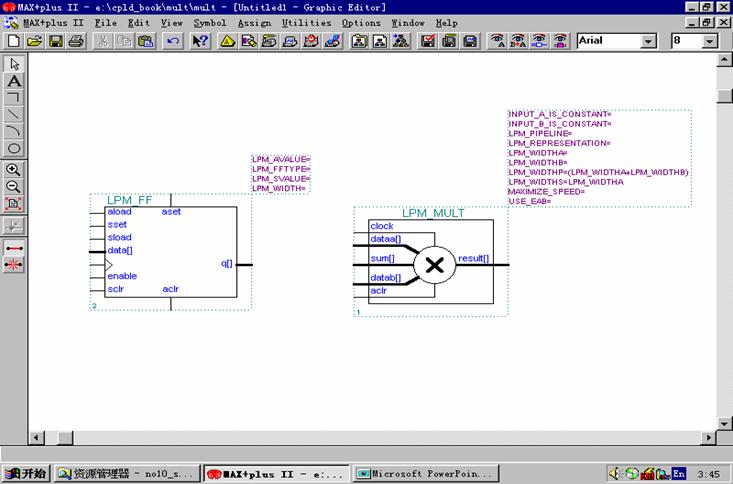
Task: Click the horizontal scrollbar left arrow
Action: point(36,438)
